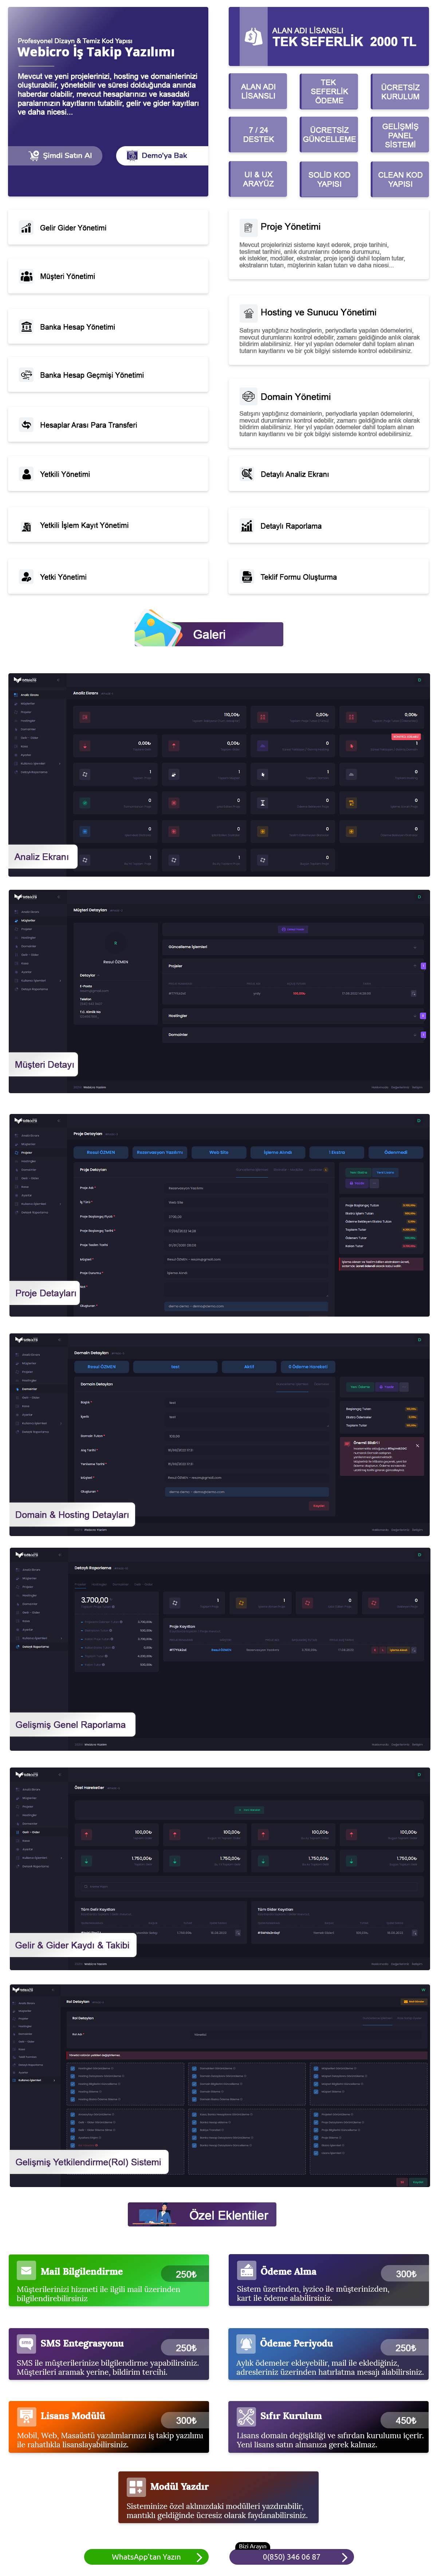
Task: Open the Hesaplar Arası Para Transferi label
Action: [x=88, y=425]
